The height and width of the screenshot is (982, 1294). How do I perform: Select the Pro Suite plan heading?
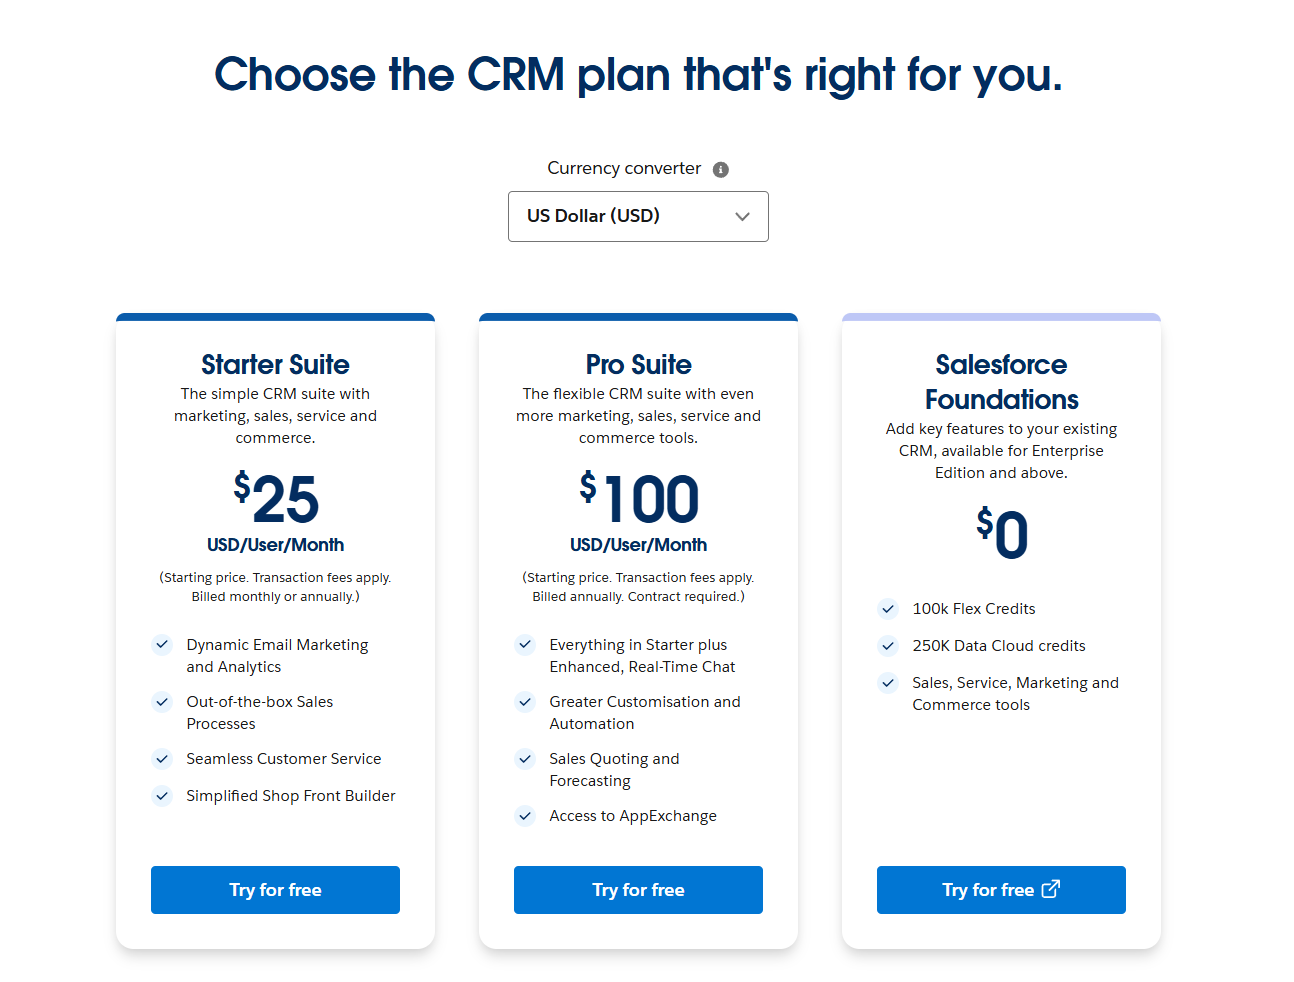[x=638, y=364]
